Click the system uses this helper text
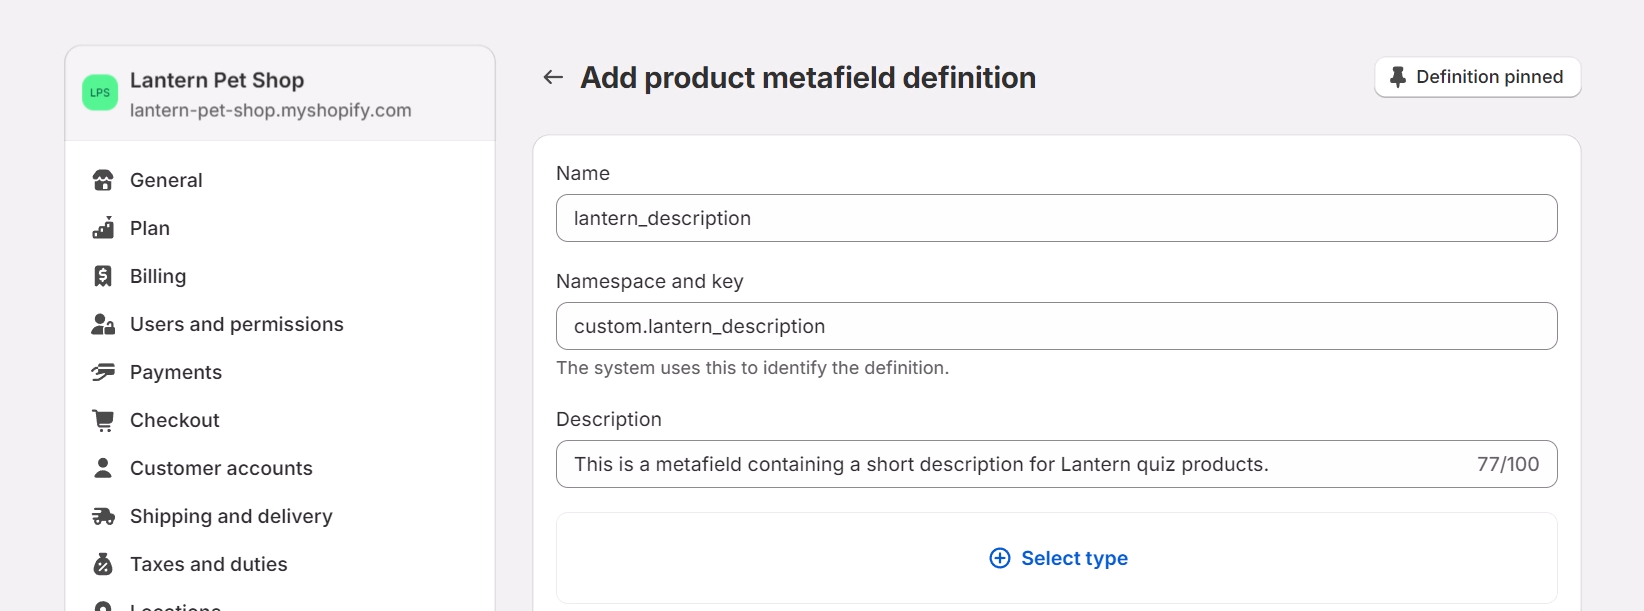This screenshot has height=611, width=1644. pos(752,368)
